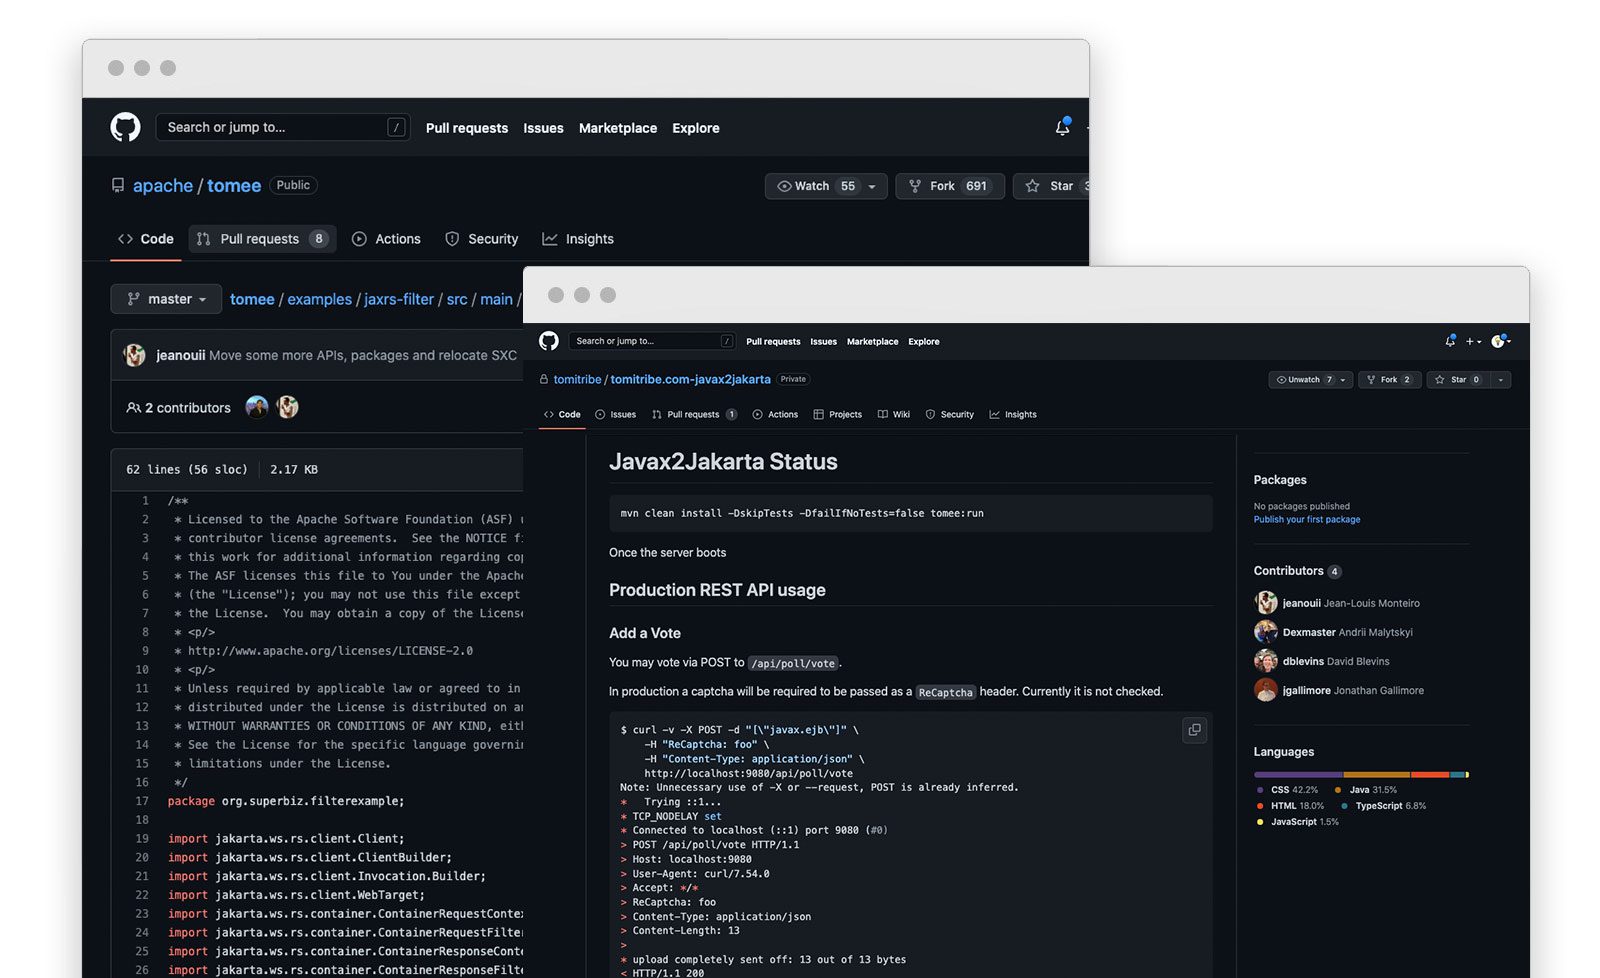
Task: Open Security tab in apache/tomee window
Action: [482, 239]
